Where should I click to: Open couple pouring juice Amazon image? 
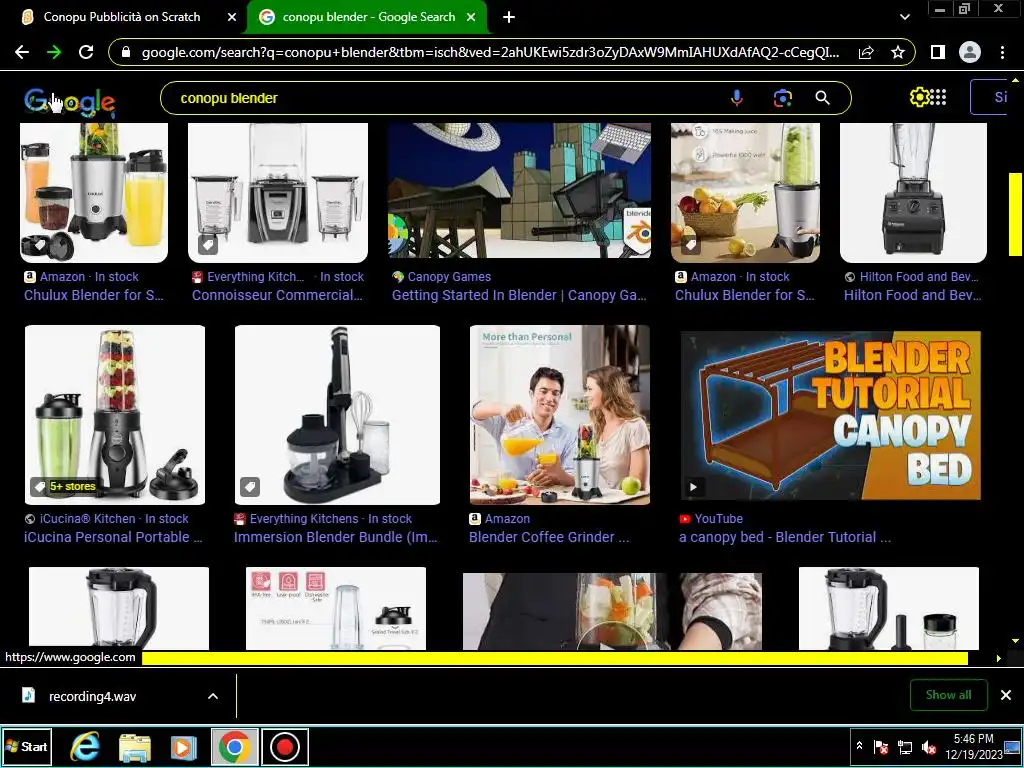pos(560,415)
